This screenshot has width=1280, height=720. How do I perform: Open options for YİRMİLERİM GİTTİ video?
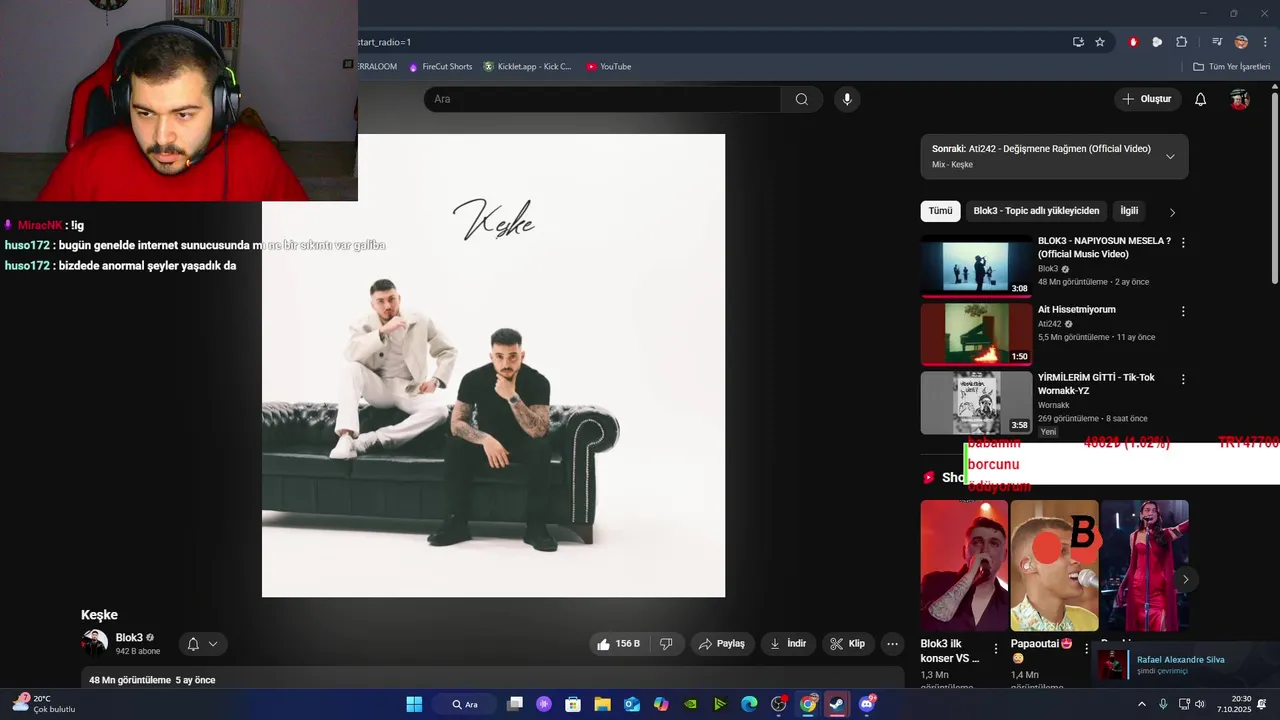click(1183, 379)
